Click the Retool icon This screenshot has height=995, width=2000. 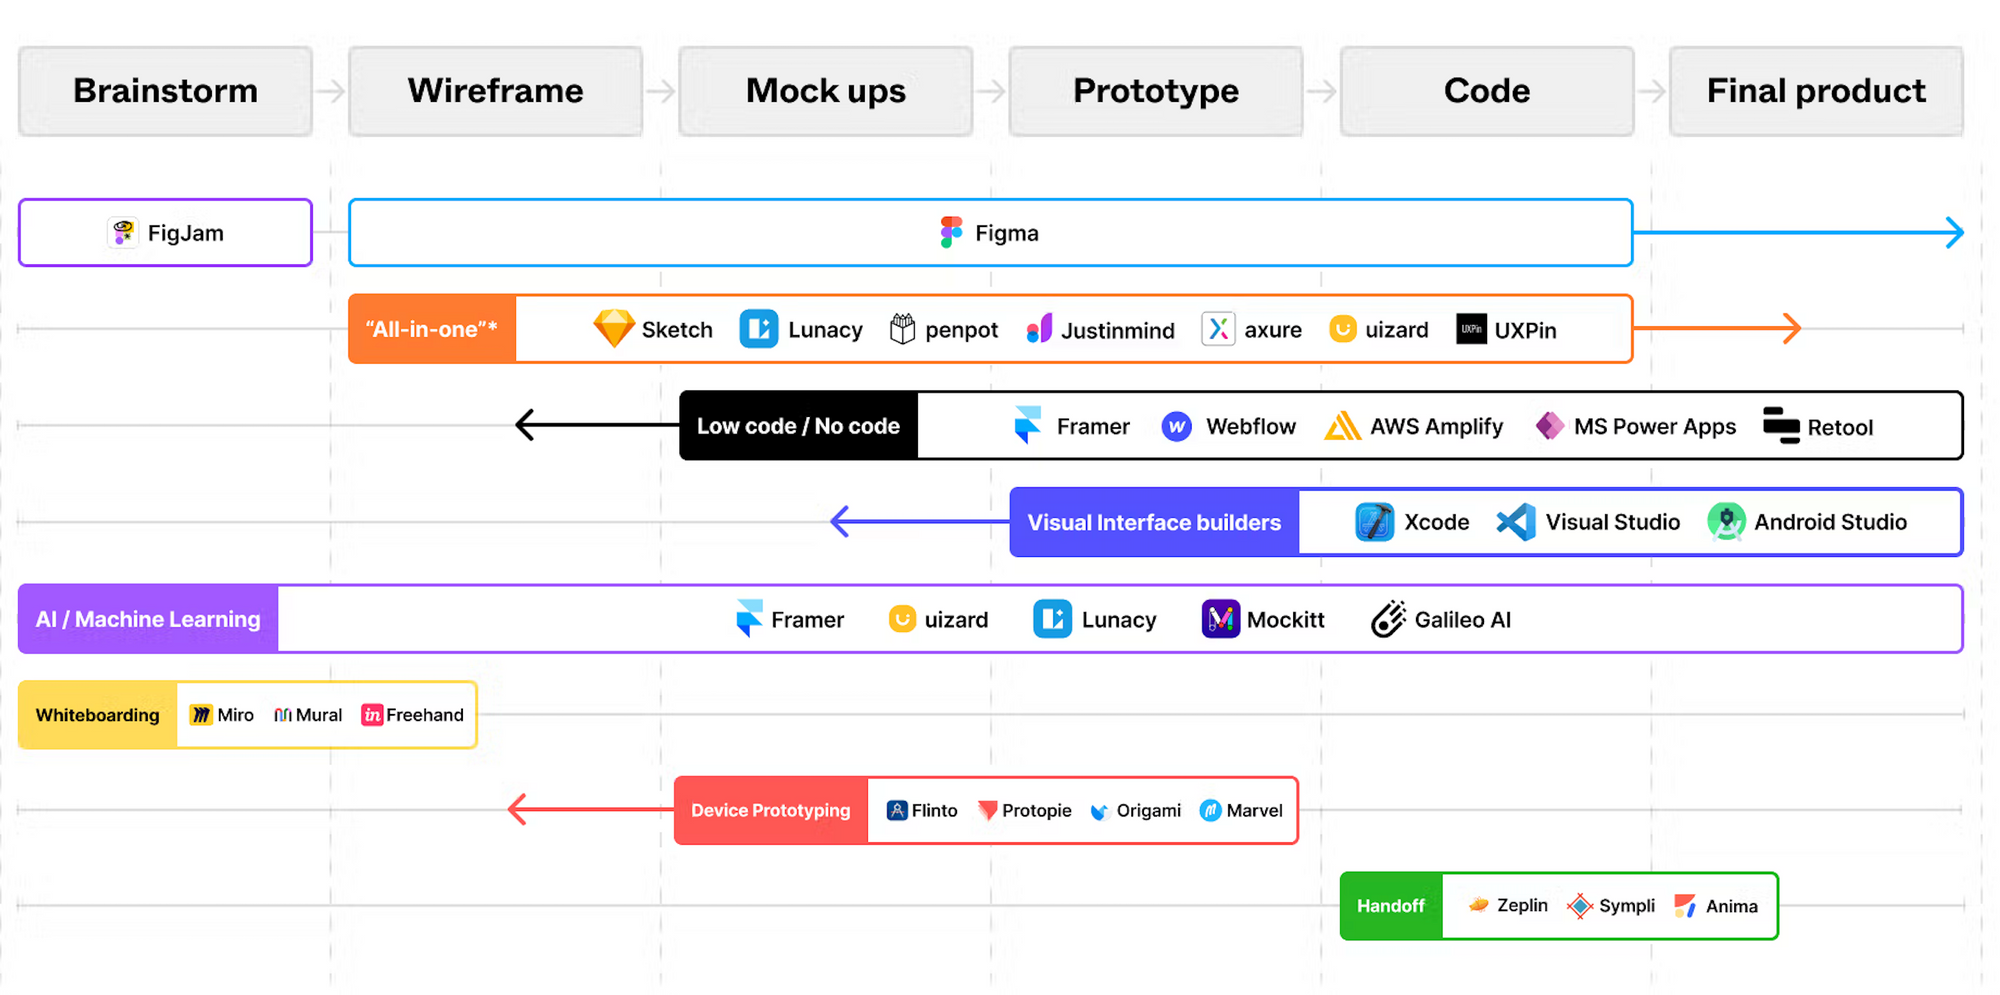[x=1781, y=426]
